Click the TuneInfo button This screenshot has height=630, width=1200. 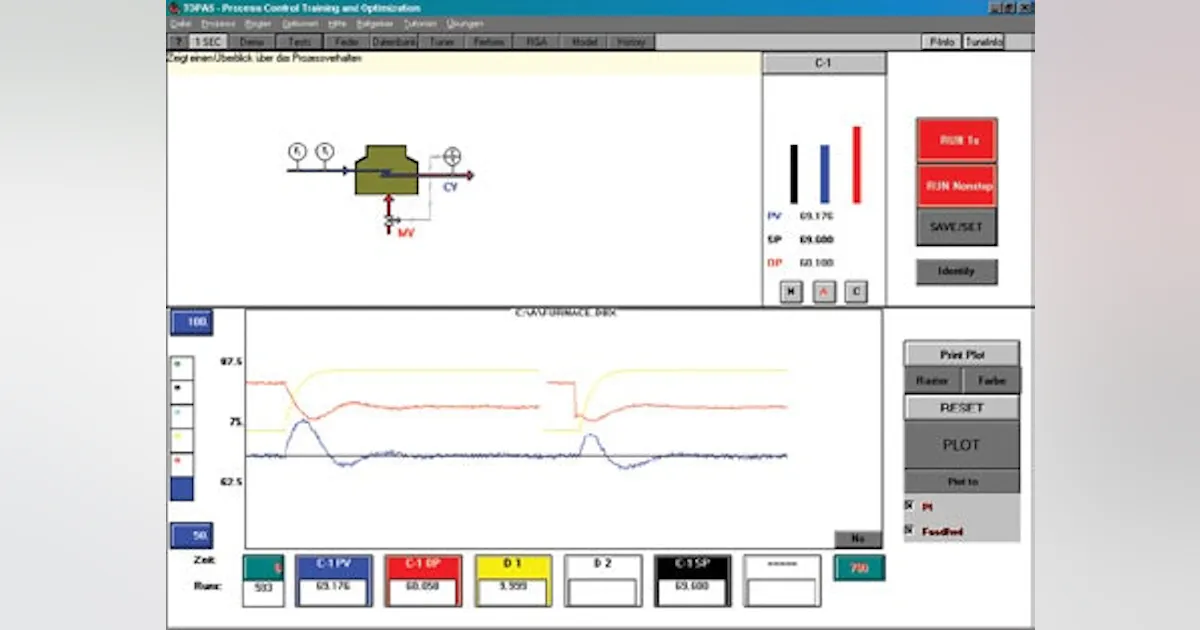[x=984, y=42]
